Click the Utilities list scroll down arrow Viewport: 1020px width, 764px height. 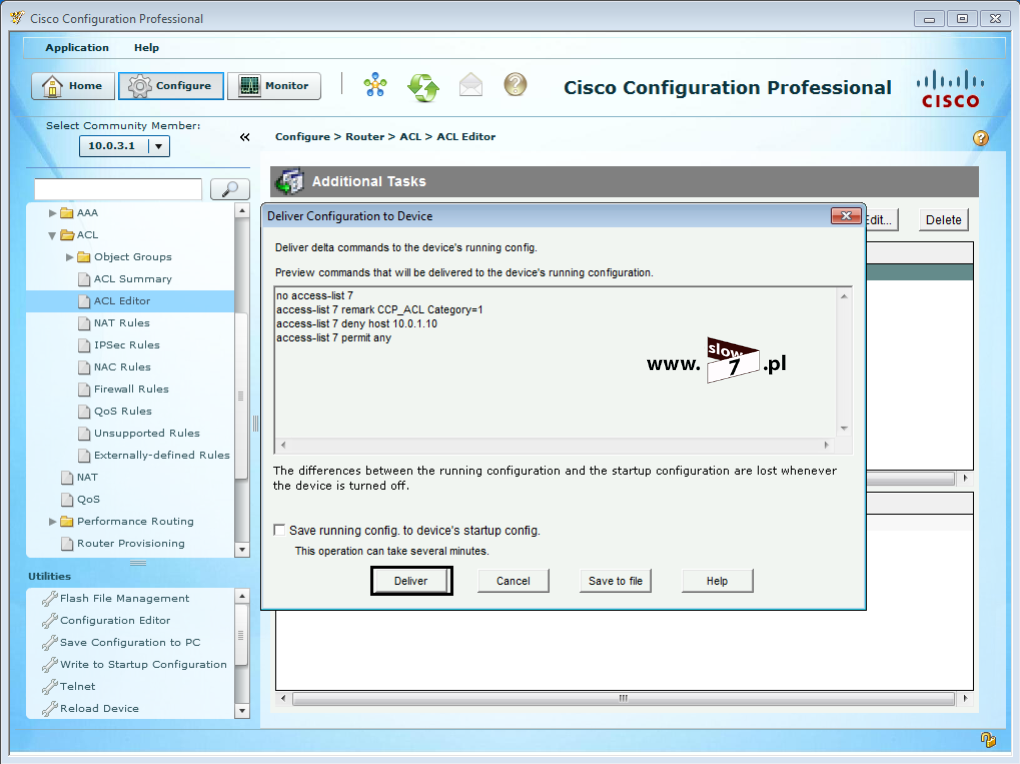(242, 711)
